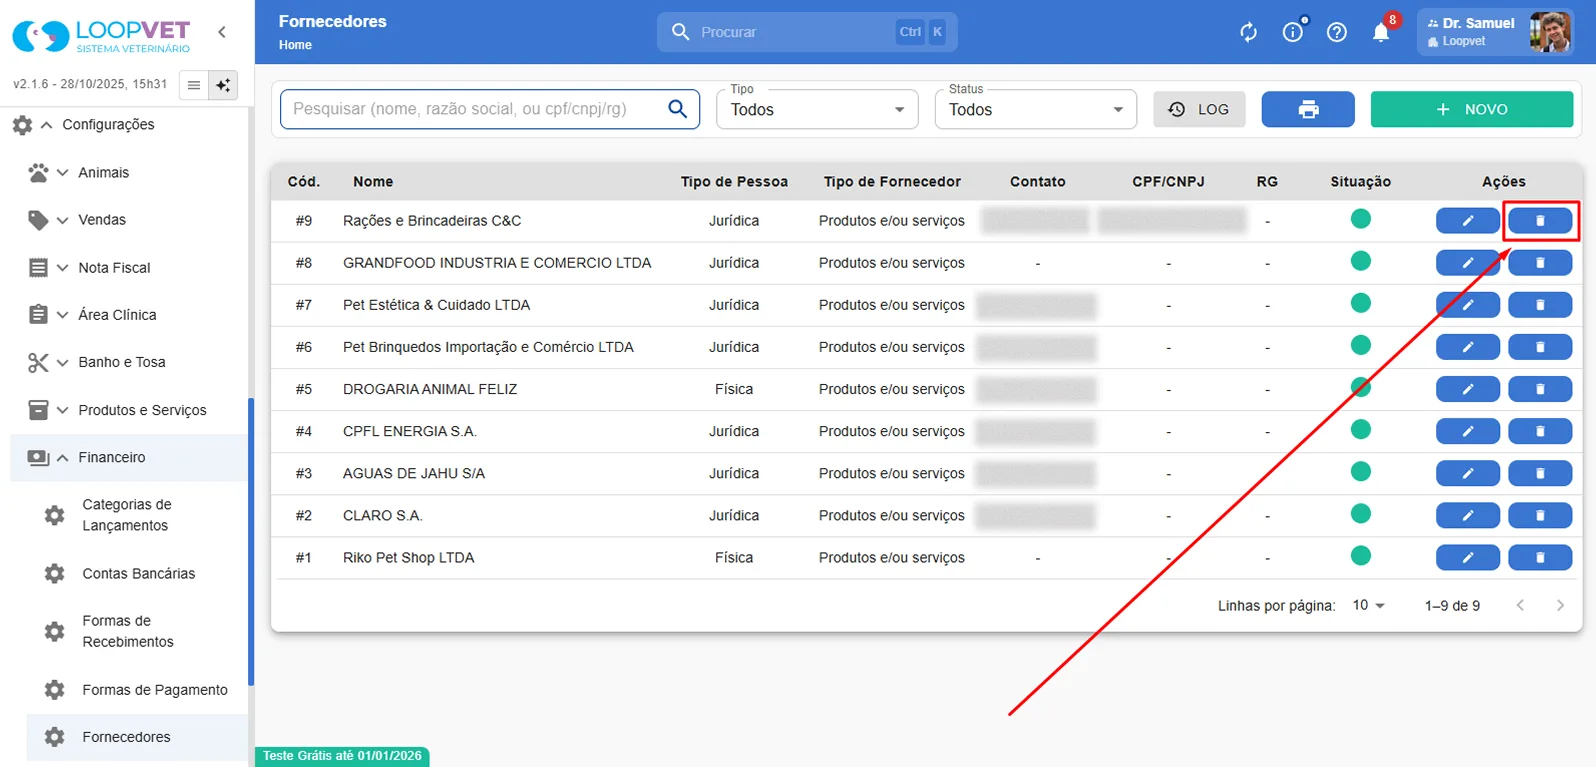Open the Status dropdown filter
The width and height of the screenshot is (1596, 767).
(x=1036, y=109)
